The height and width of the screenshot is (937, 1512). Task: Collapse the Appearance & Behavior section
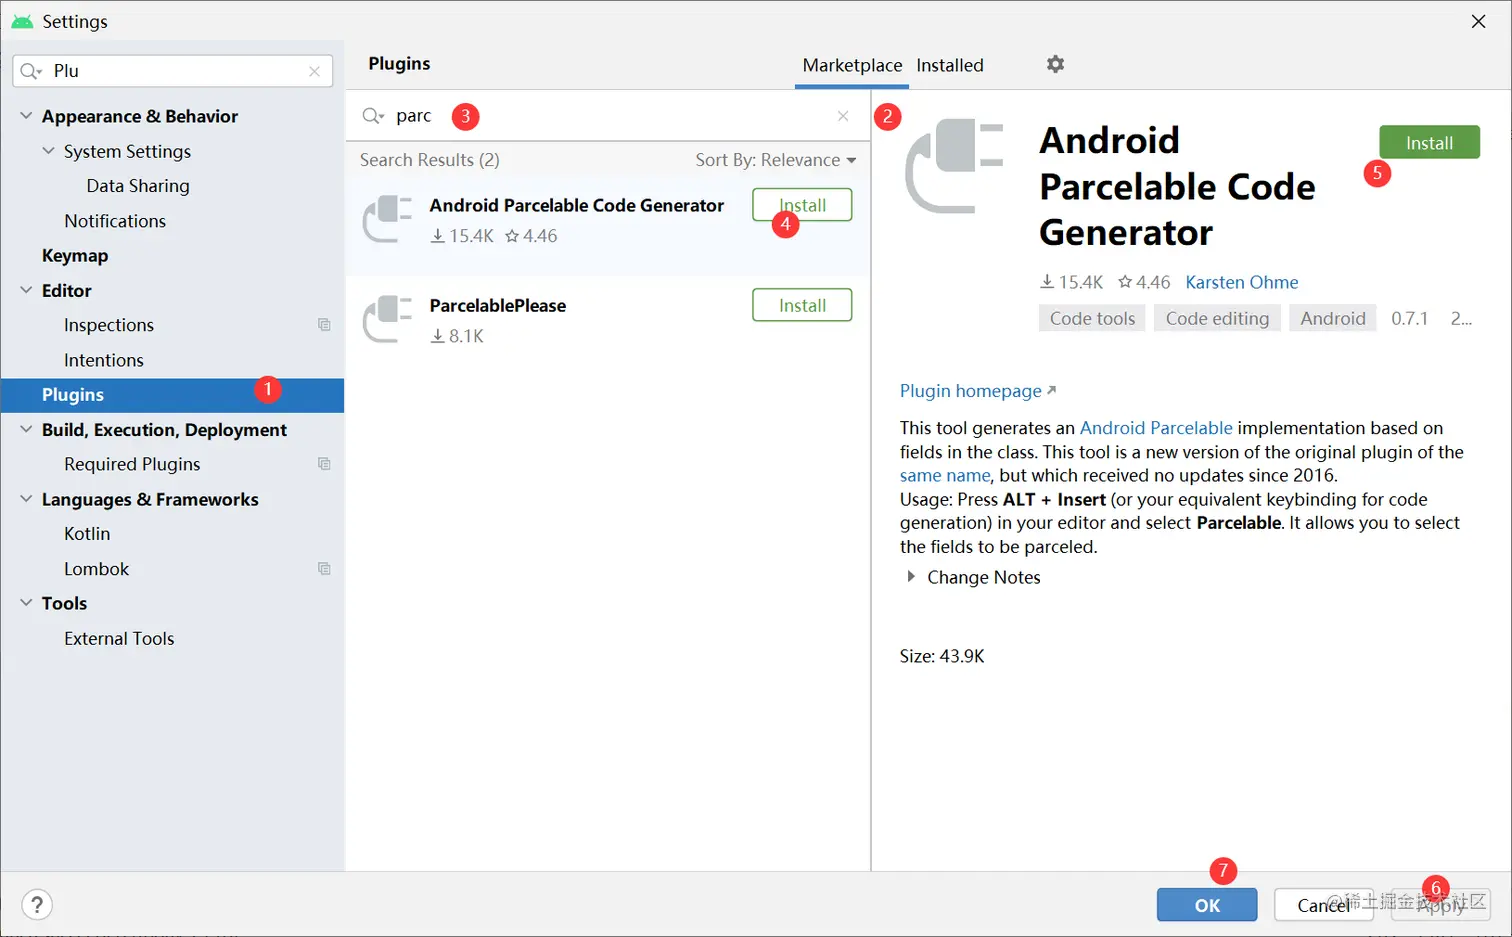tap(26, 116)
